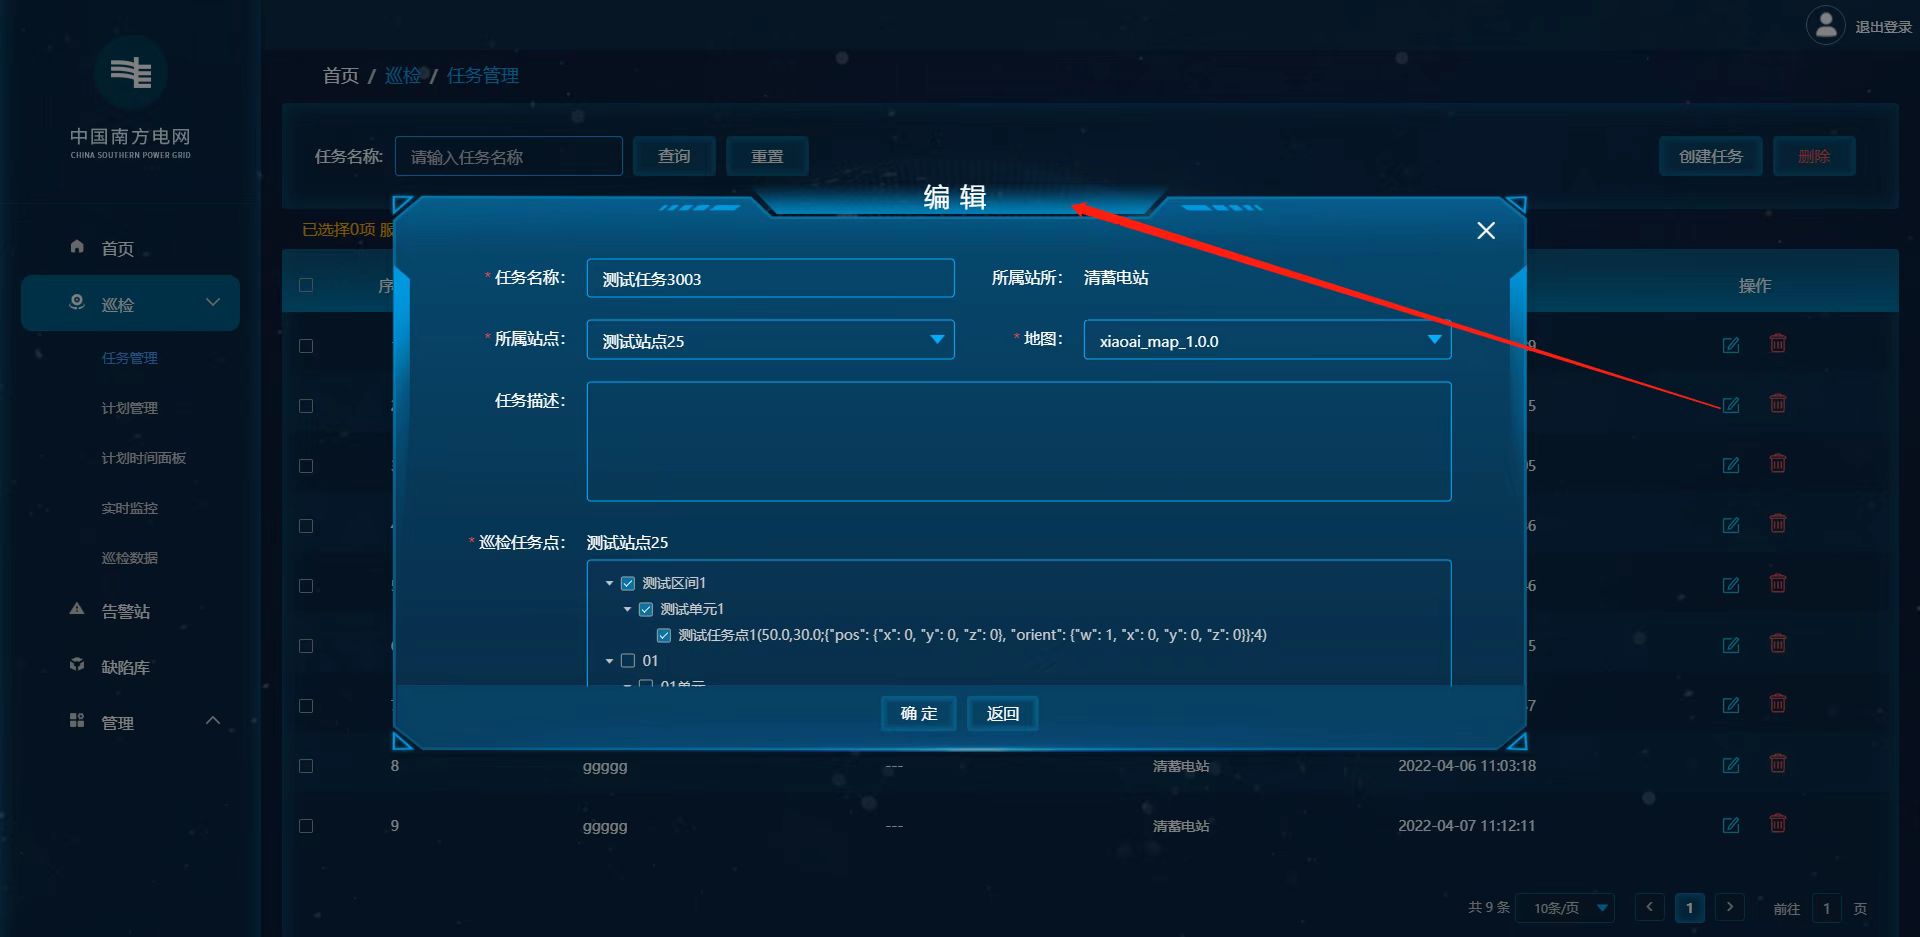This screenshot has height=937, width=1920.
Task: Collapse the 01 tree node arrow
Action: pyautogui.click(x=609, y=661)
